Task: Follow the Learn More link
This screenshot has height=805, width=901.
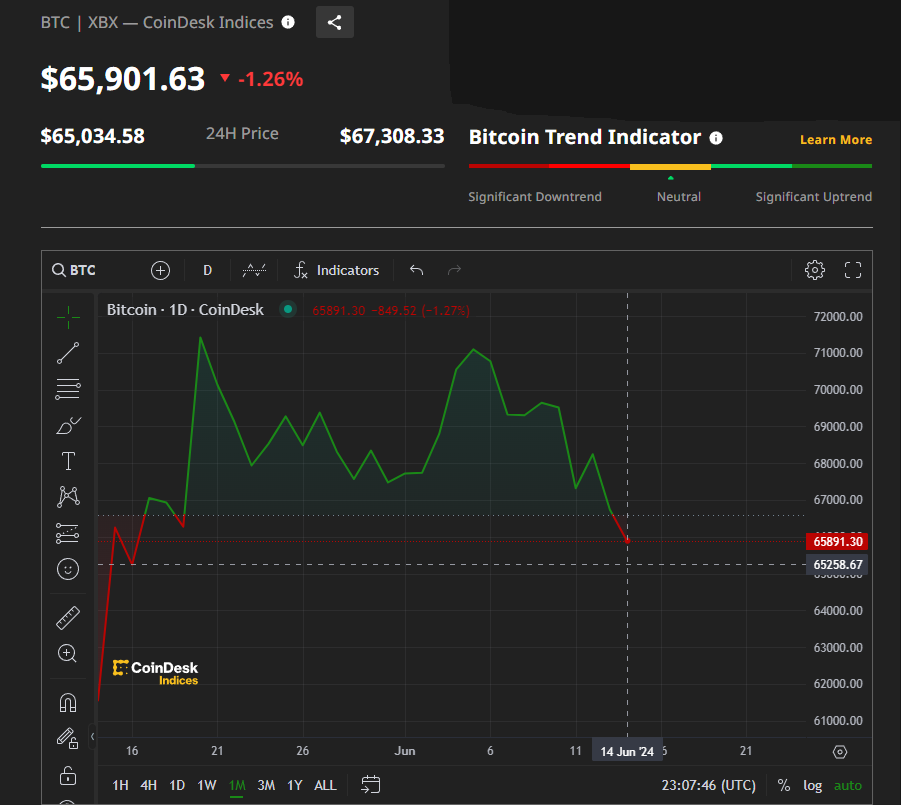Action: click(835, 140)
